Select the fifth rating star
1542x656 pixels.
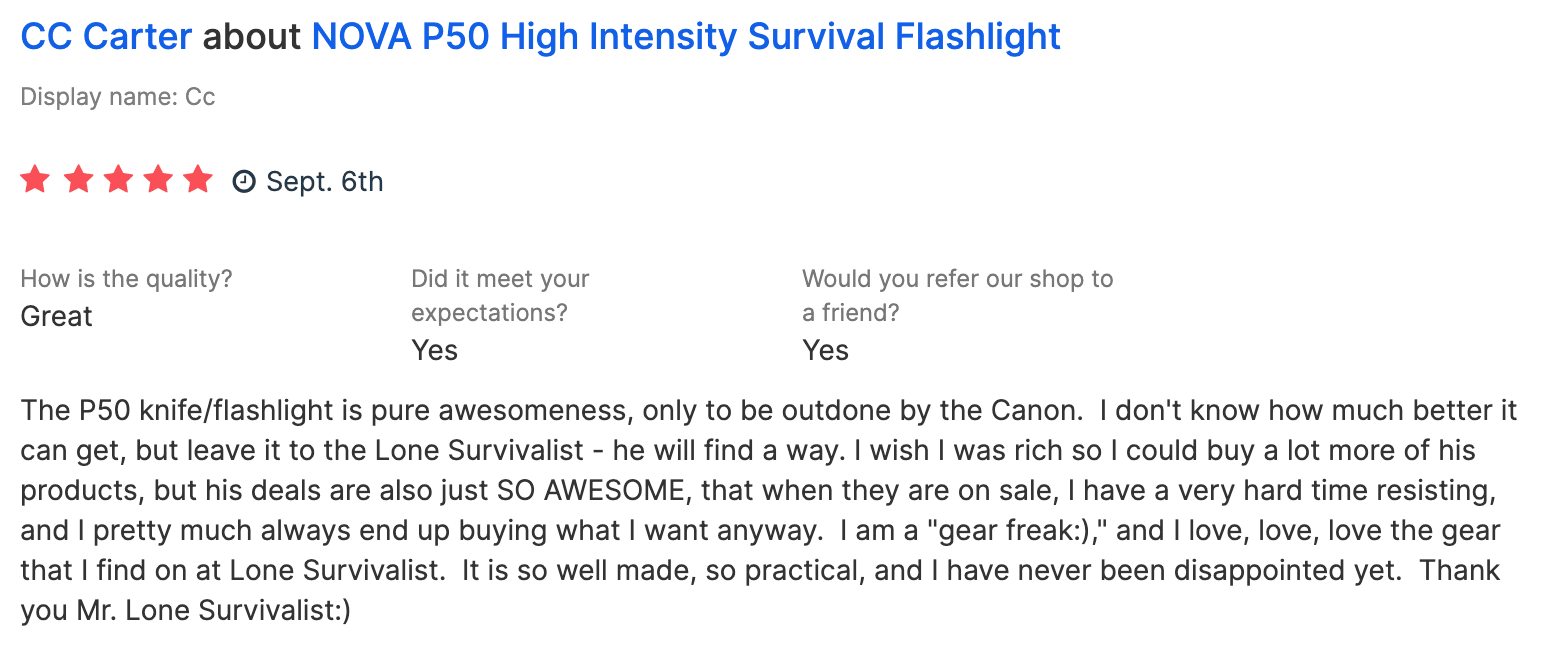[x=199, y=180]
